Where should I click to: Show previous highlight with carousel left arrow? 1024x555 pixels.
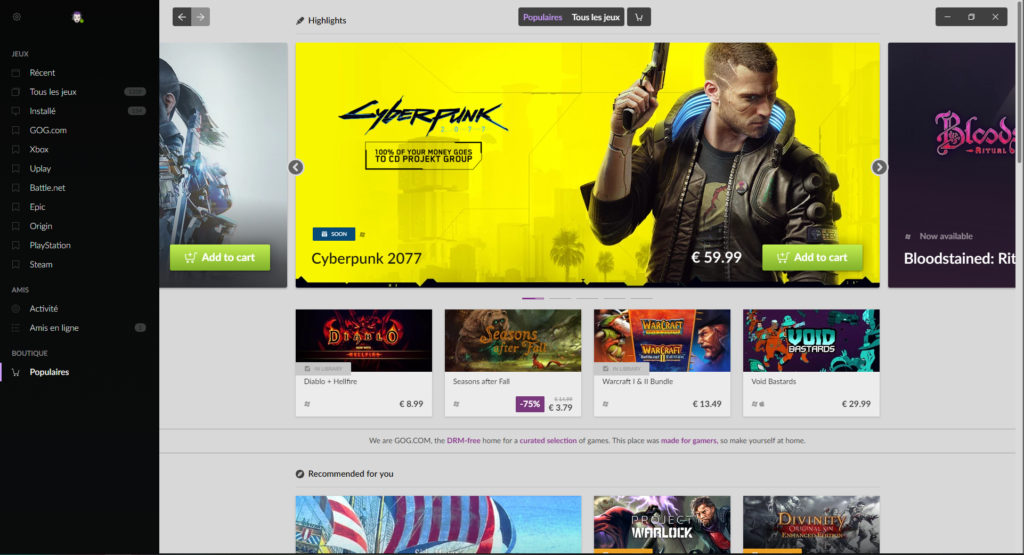296,167
